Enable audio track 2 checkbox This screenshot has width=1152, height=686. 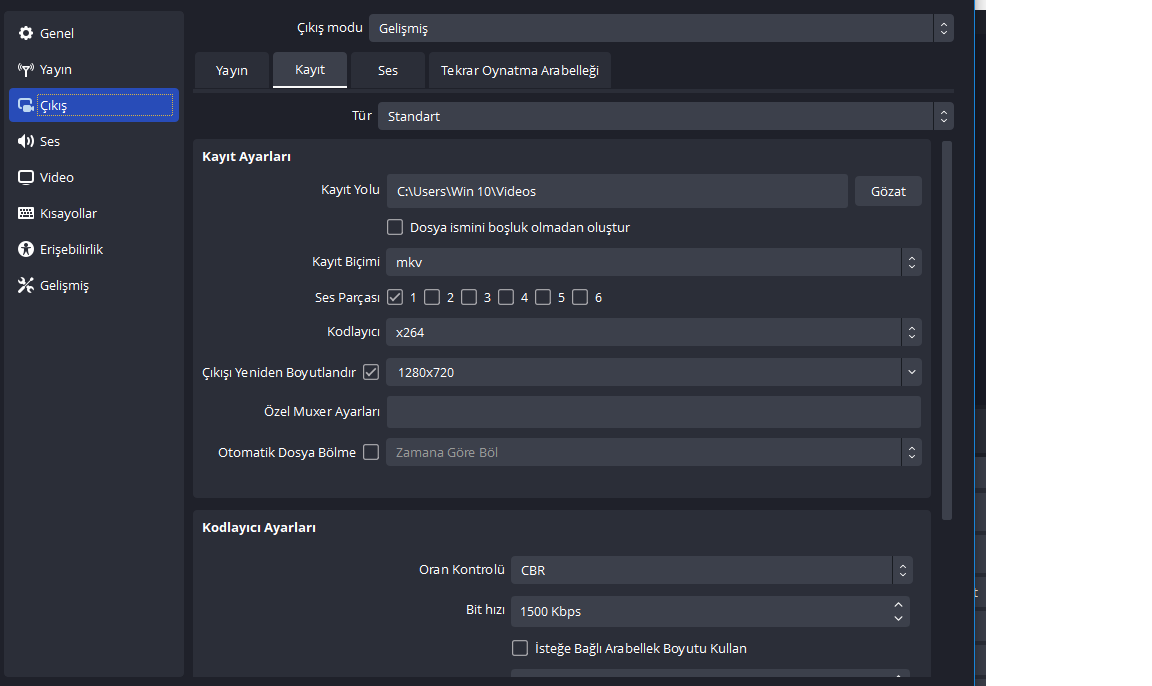click(432, 297)
